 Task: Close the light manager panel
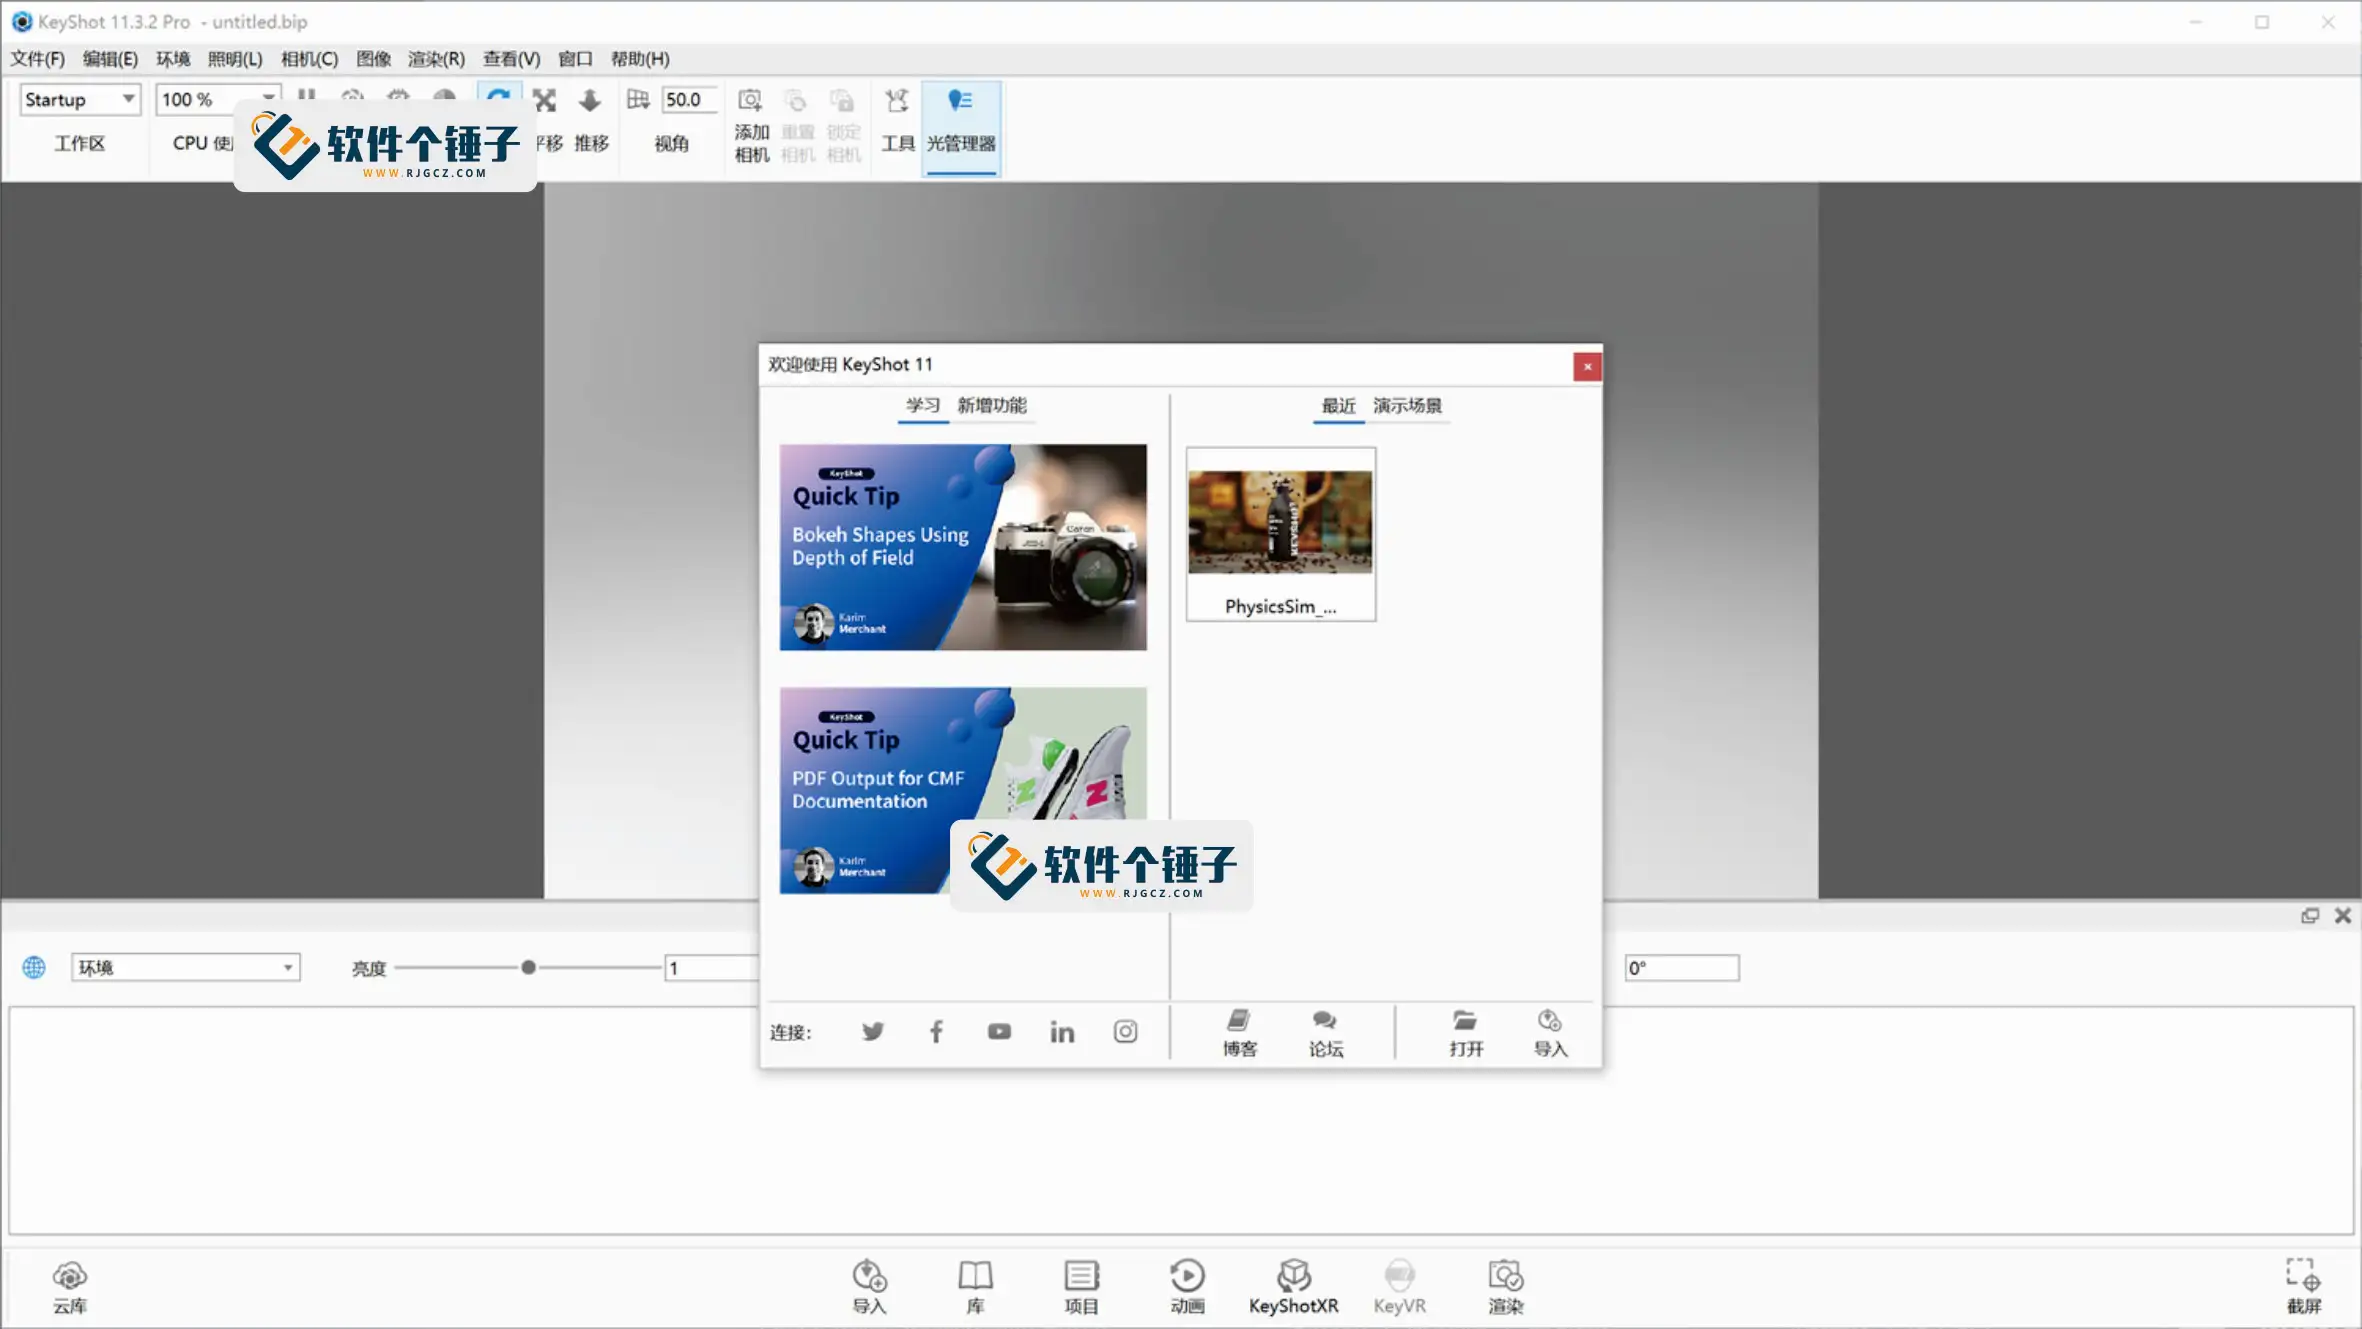(2343, 915)
